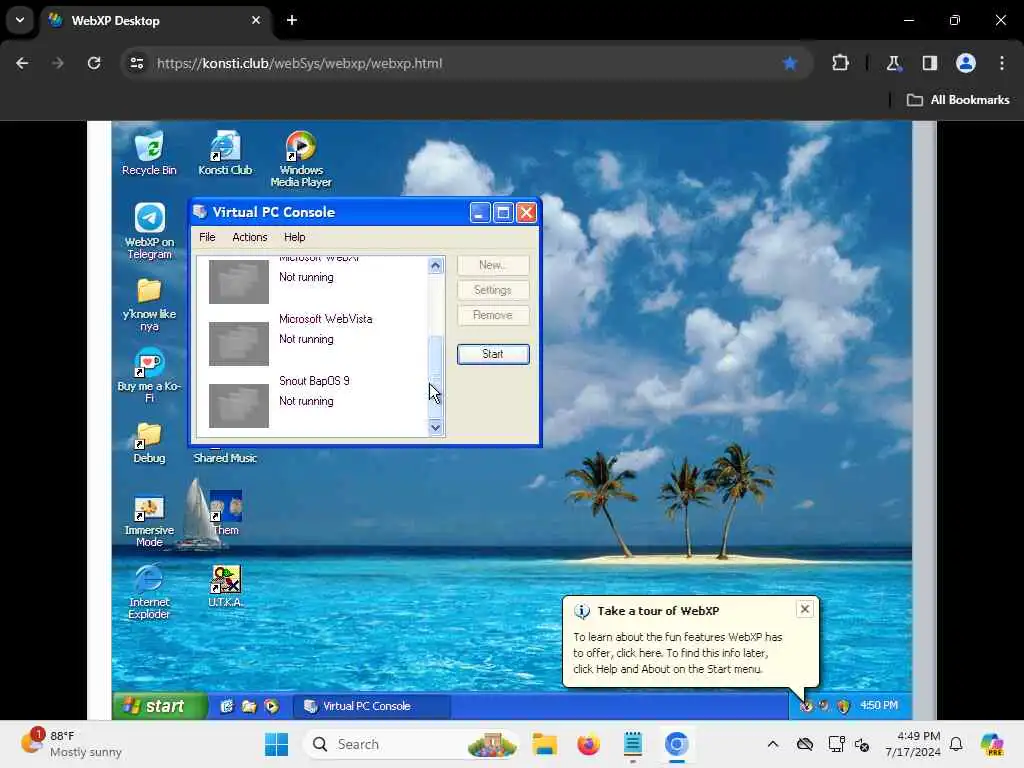Click the Virtual PC Console taskbar button
This screenshot has height=768, width=1024.
371,706
